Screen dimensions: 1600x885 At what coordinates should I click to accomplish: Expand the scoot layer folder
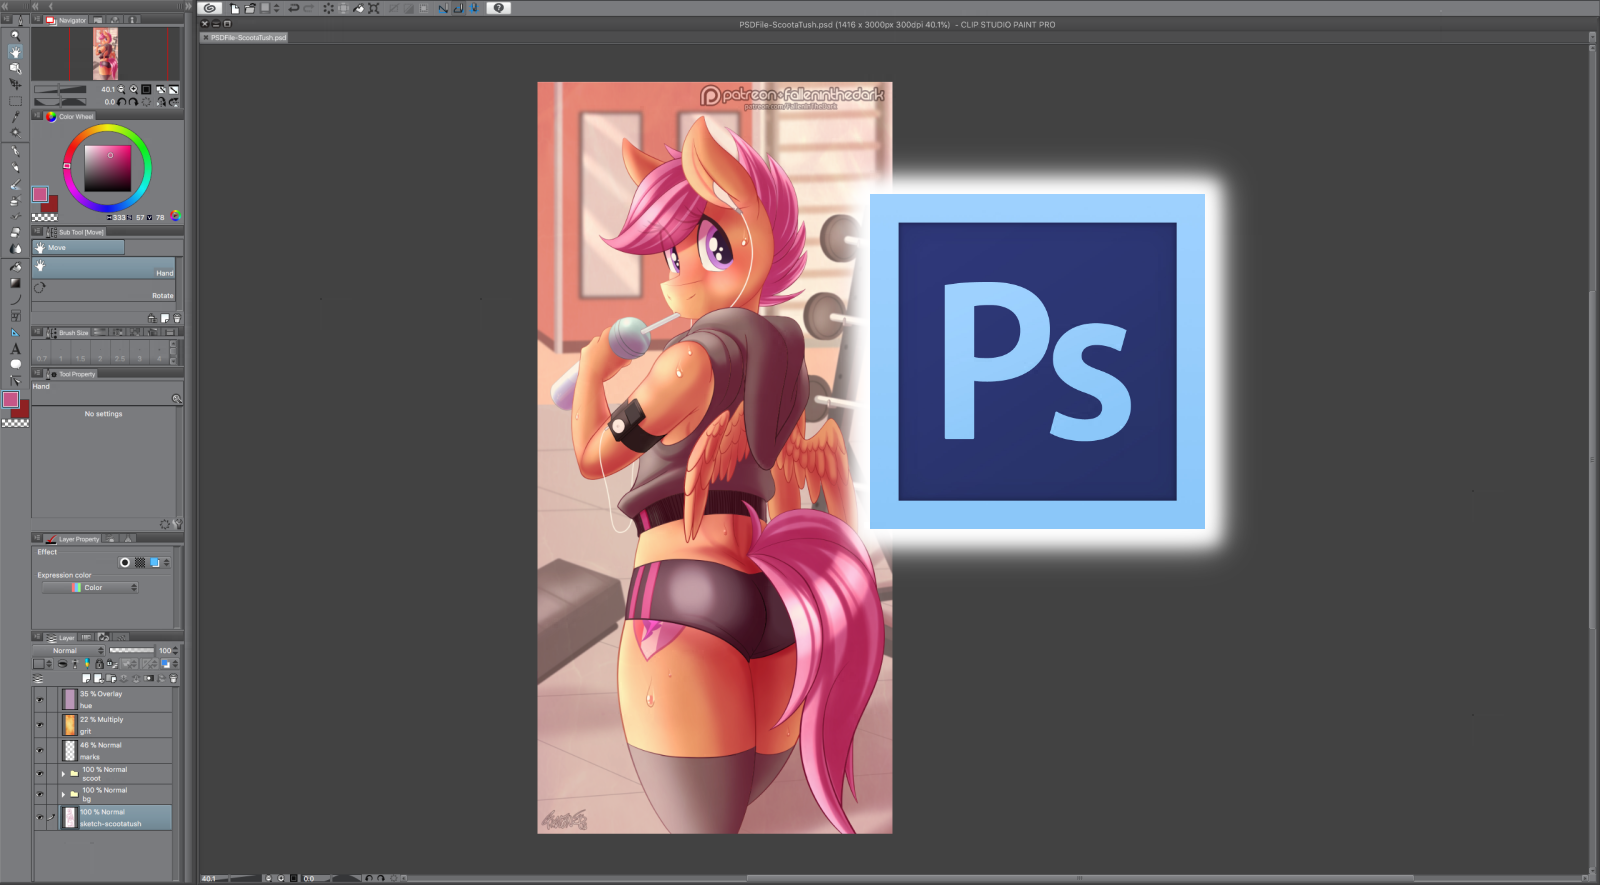(x=63, y=773)
